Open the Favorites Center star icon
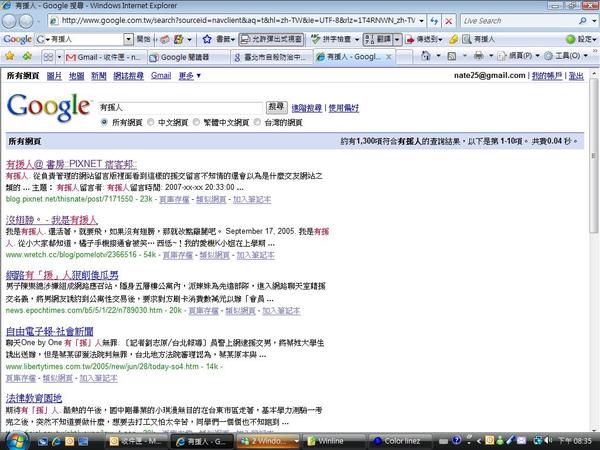The image size is (600, 450). (x=10, y=57)
